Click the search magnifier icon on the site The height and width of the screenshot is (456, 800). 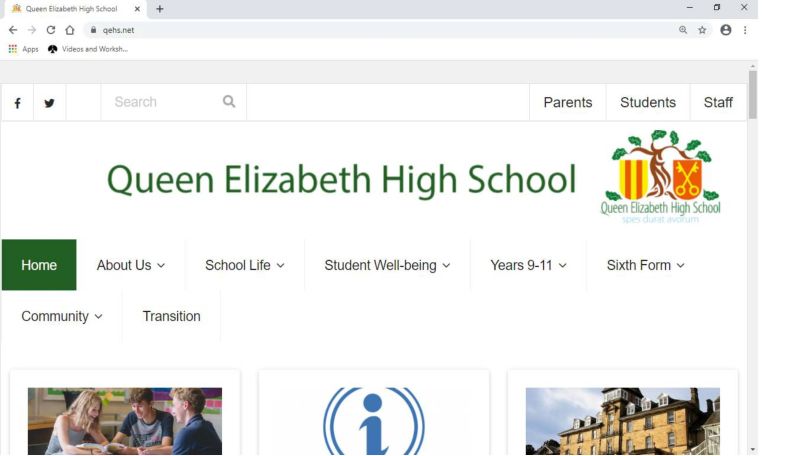(x=229, y=102)
